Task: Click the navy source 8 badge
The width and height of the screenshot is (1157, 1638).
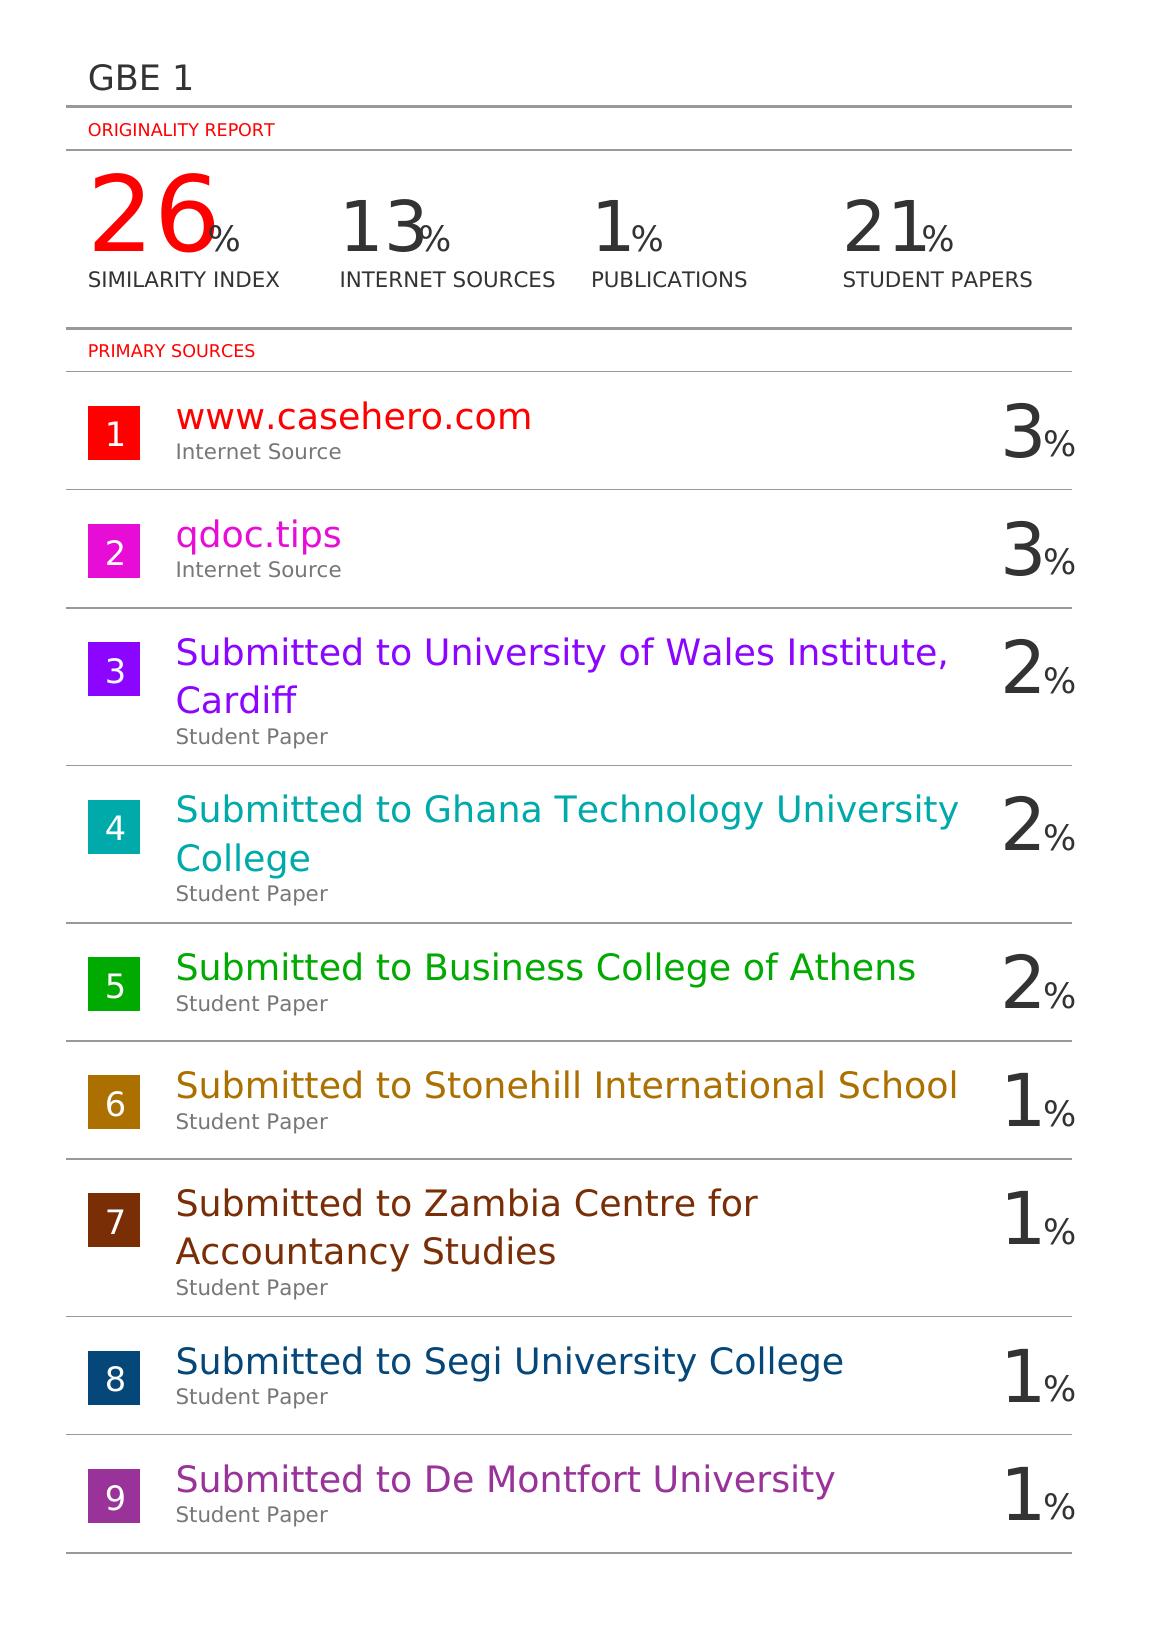Action: (114, 1378)
